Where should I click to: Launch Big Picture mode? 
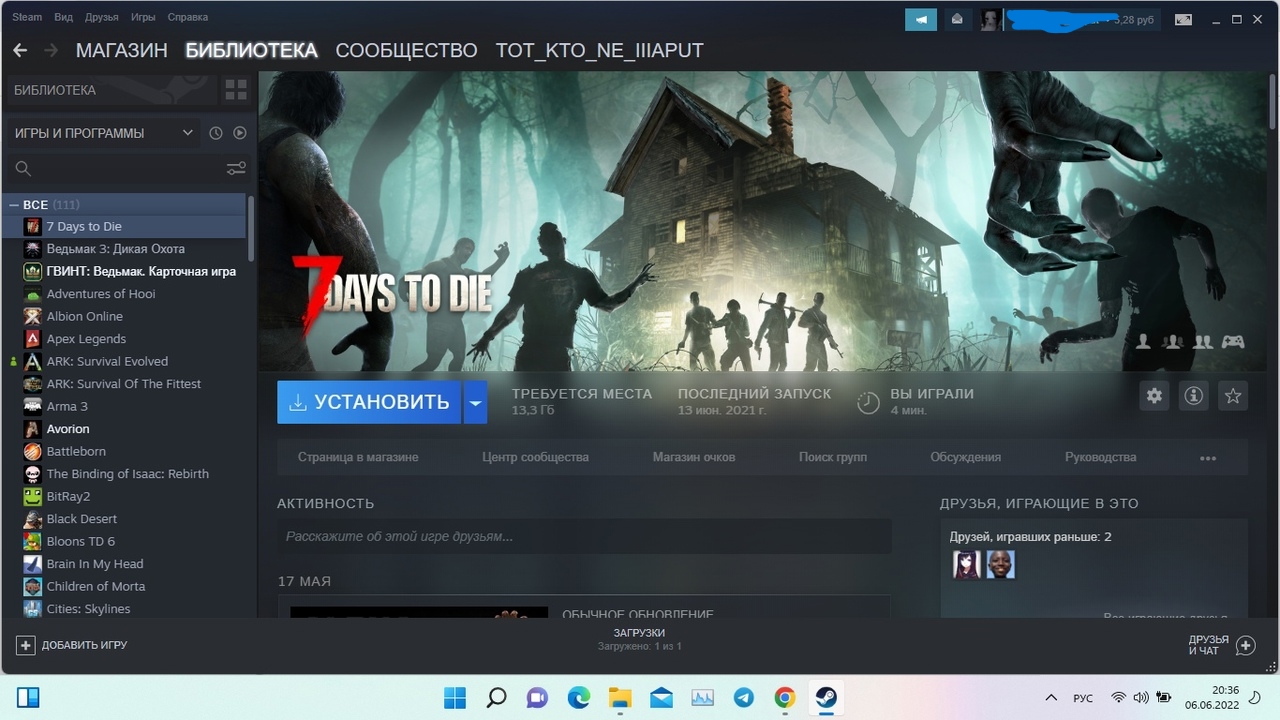pos(1183,19)
